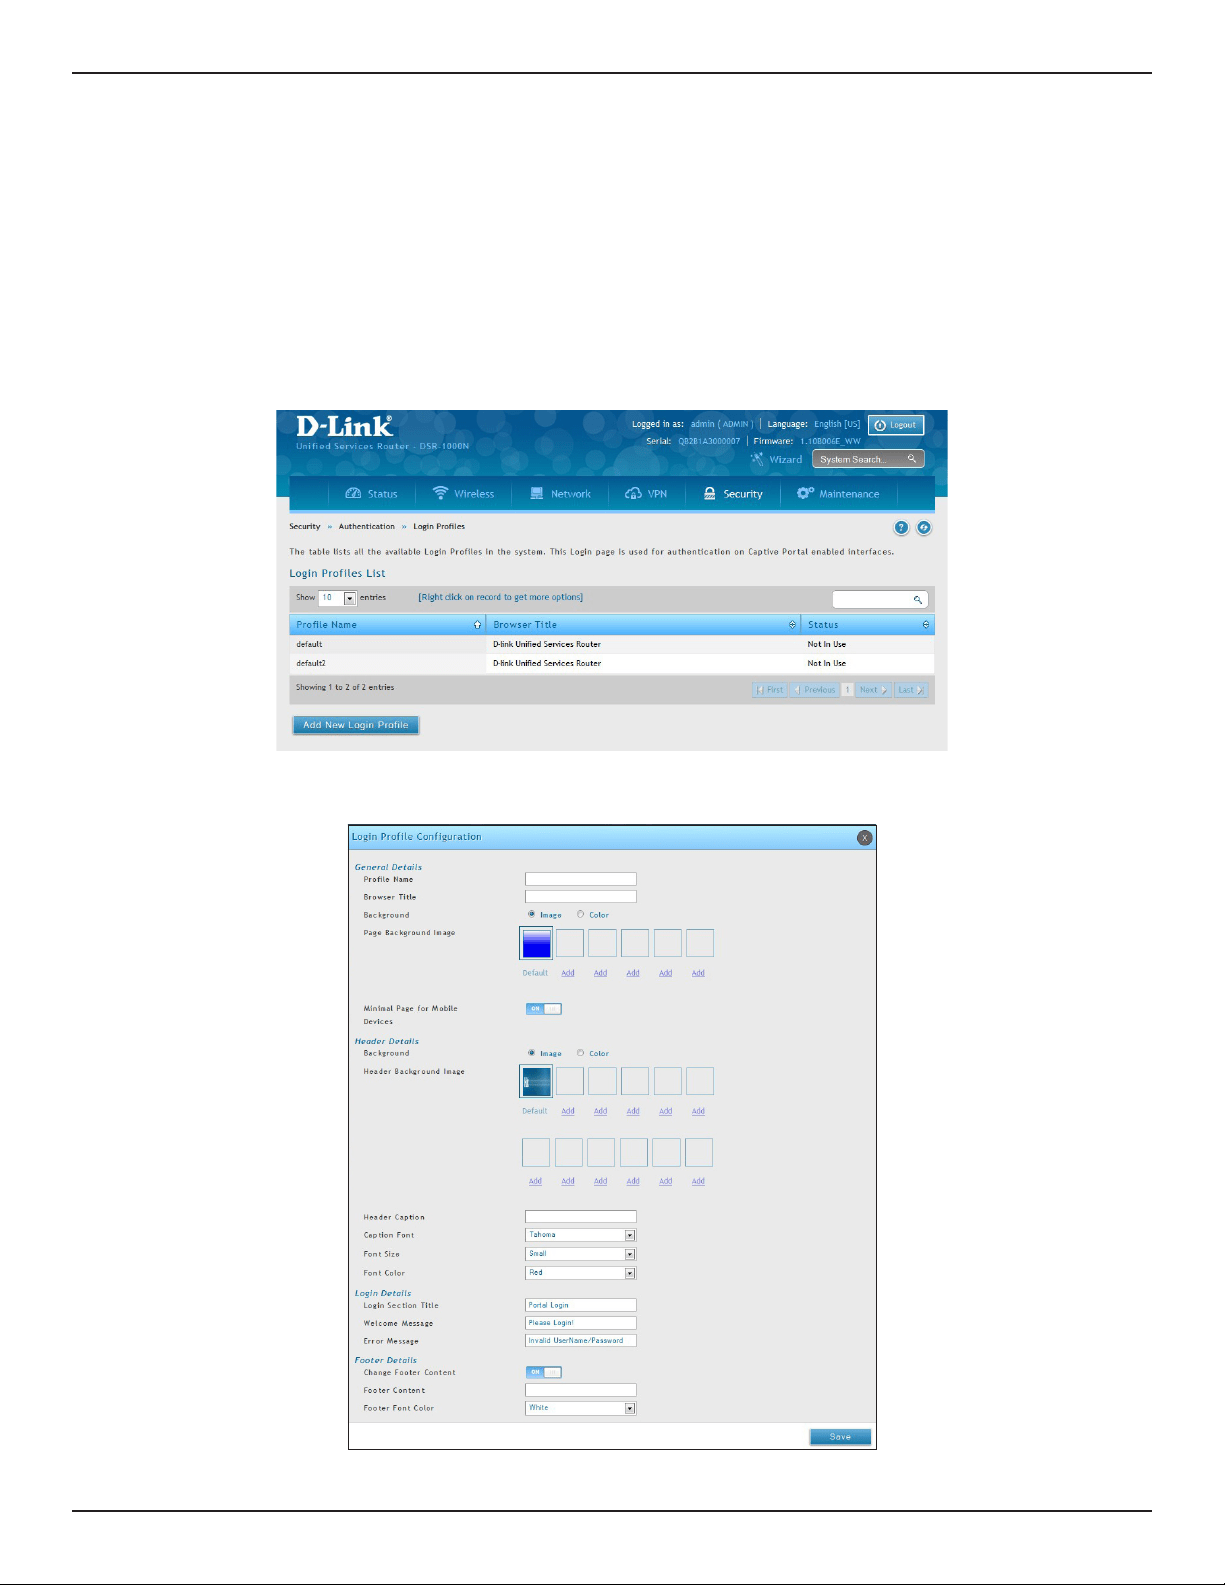Go to Next page button

click(873, 690)
